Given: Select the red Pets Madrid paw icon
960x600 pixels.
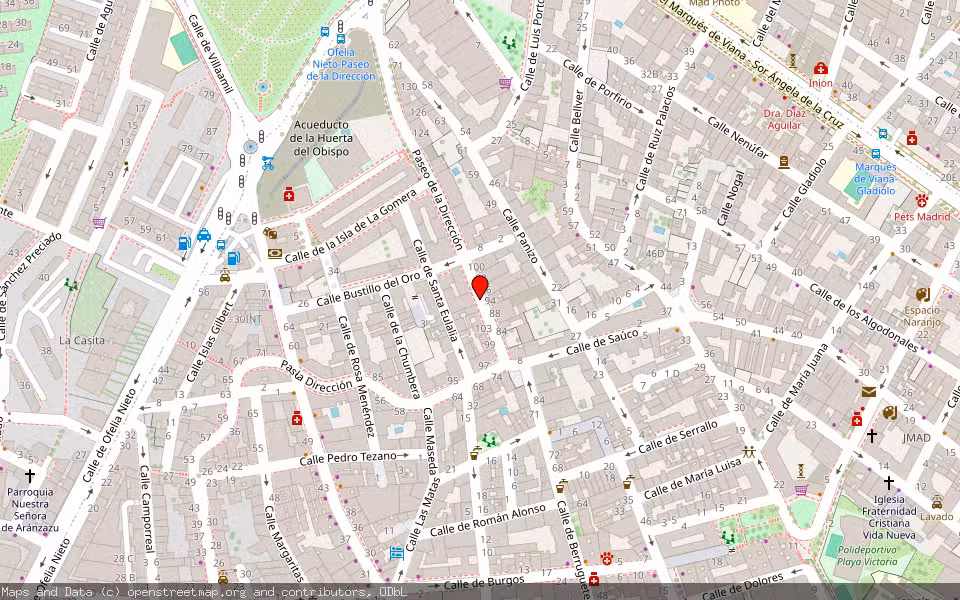Looking at the screenshot, I should (921, 201).
